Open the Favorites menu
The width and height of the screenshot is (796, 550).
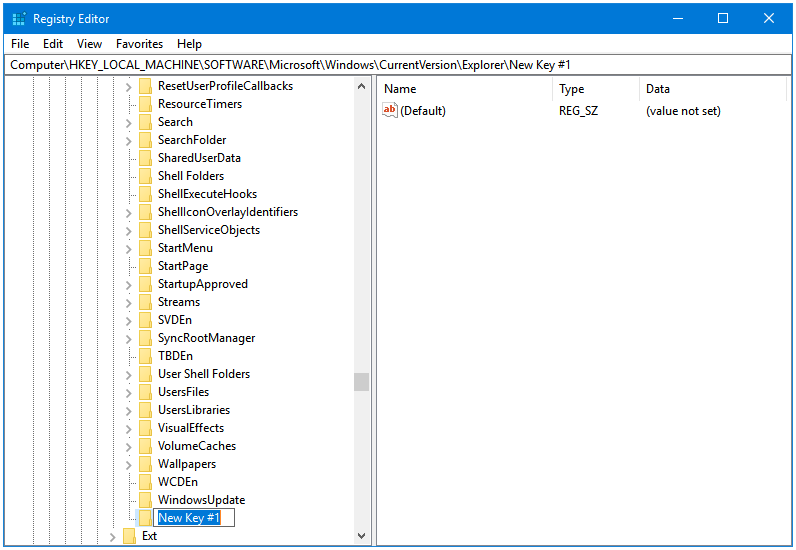[x=139, y=44]
